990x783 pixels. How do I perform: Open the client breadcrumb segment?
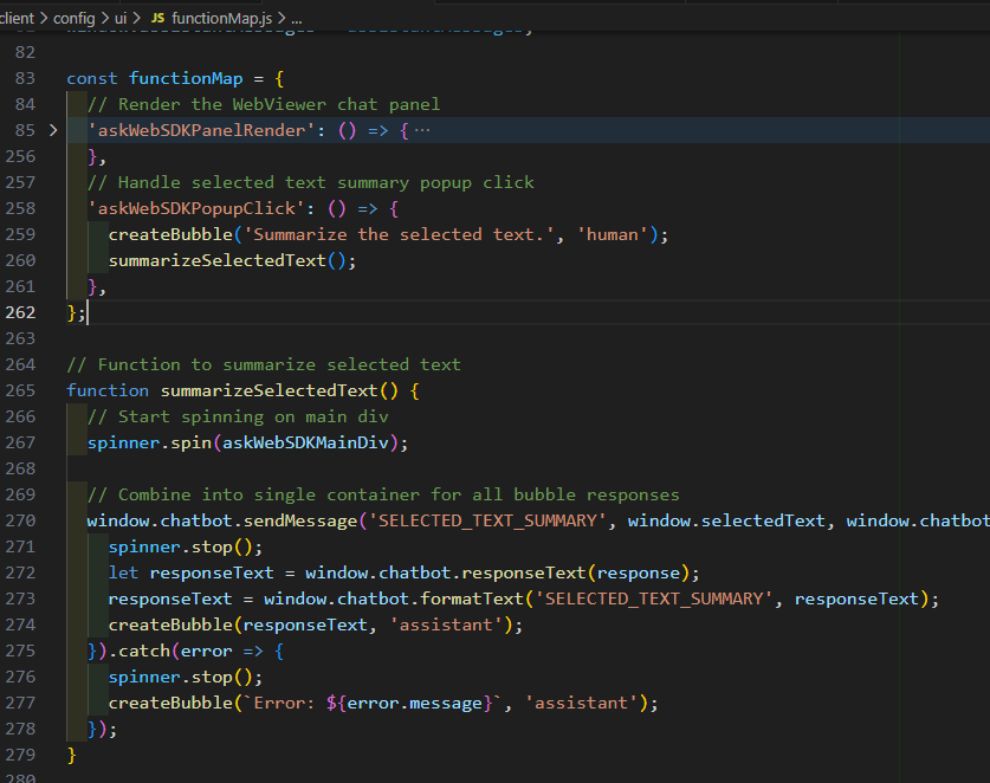pos(17,18)
